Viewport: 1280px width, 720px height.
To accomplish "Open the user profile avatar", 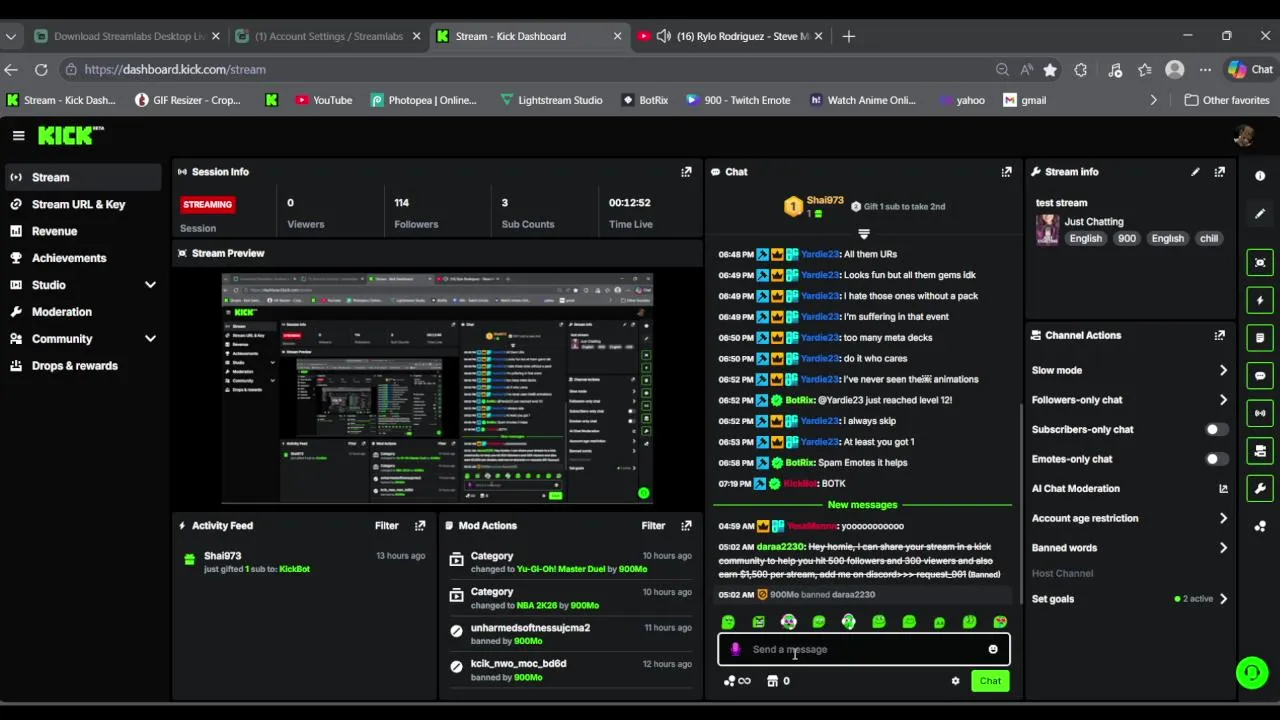I will pos(1244,135).
